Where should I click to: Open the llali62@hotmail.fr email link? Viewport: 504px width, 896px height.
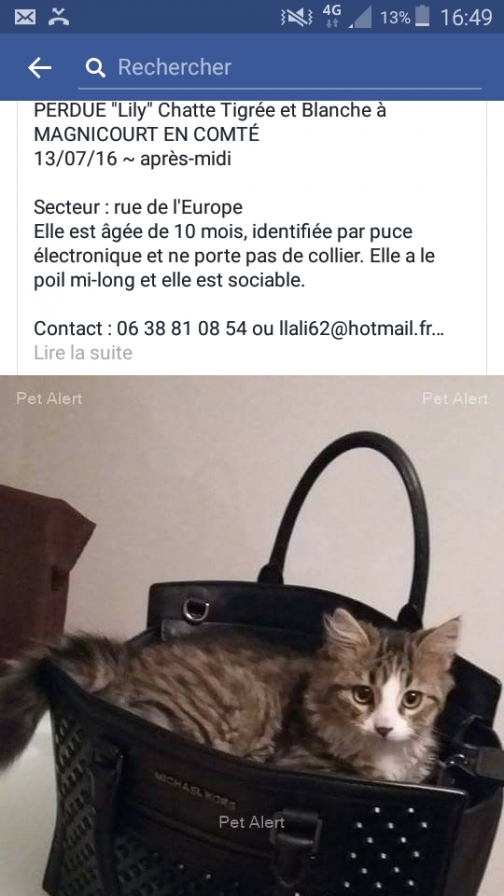[x=357, y=329]
